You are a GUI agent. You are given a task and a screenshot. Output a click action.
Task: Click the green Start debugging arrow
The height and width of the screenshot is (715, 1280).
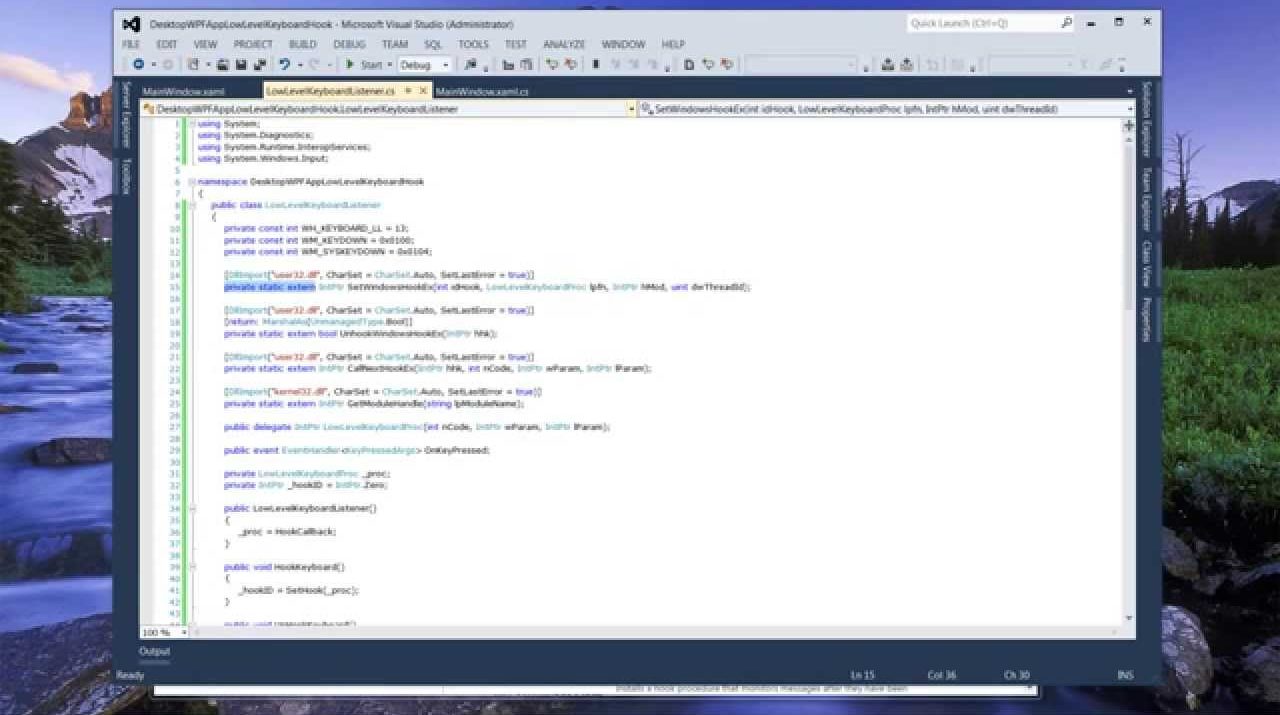click(x=350, y=65)
